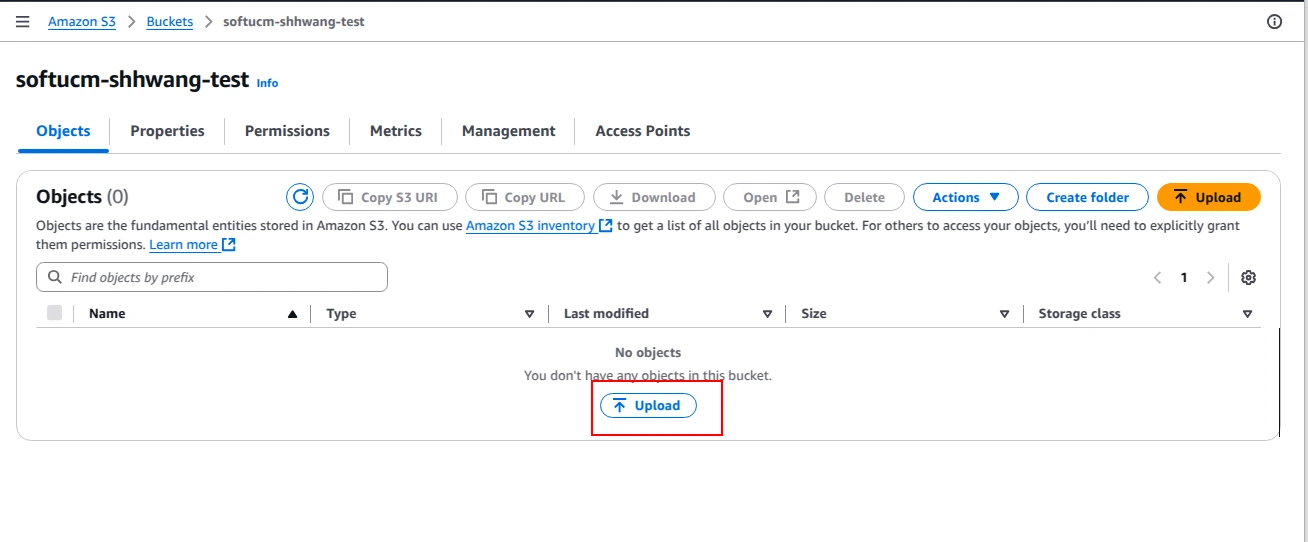This screenshot has height=542, width=1308.
Task: Sort by Last modified column arrow
Action: pos(767,314)
